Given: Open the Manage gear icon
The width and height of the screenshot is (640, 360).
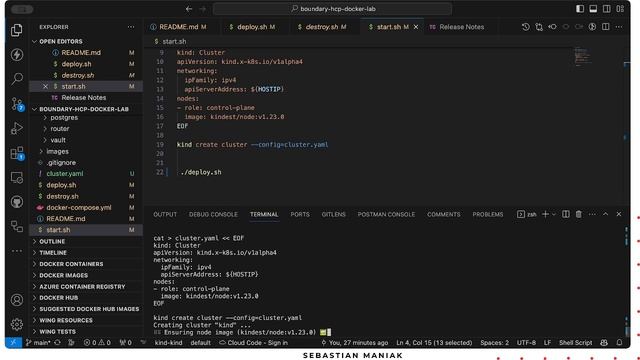Looking at the screenshot, I should (17, 324).
